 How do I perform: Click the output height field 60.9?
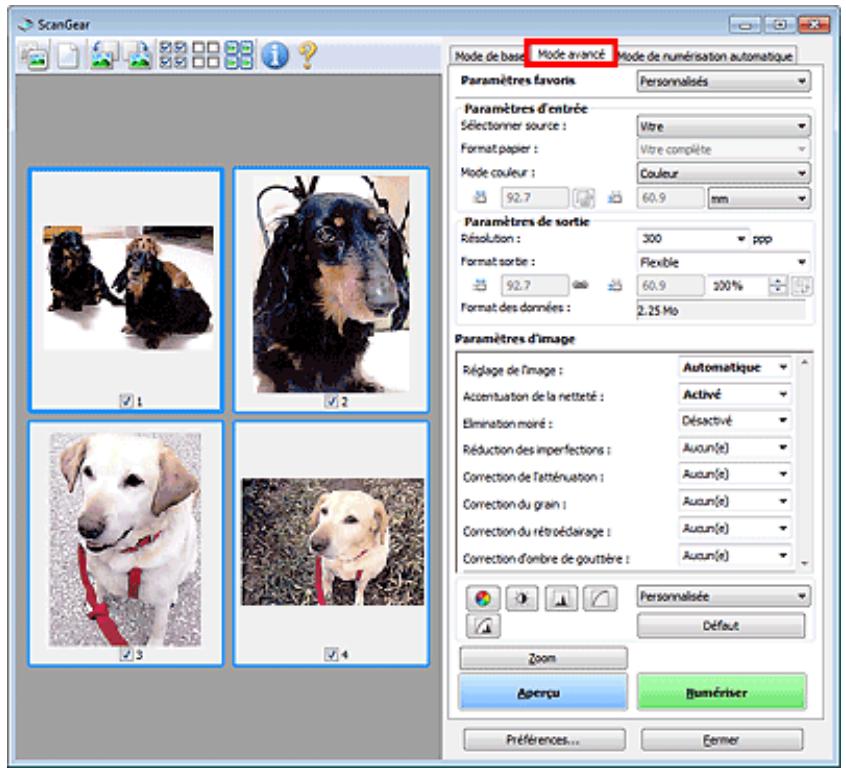pos(671,285)
